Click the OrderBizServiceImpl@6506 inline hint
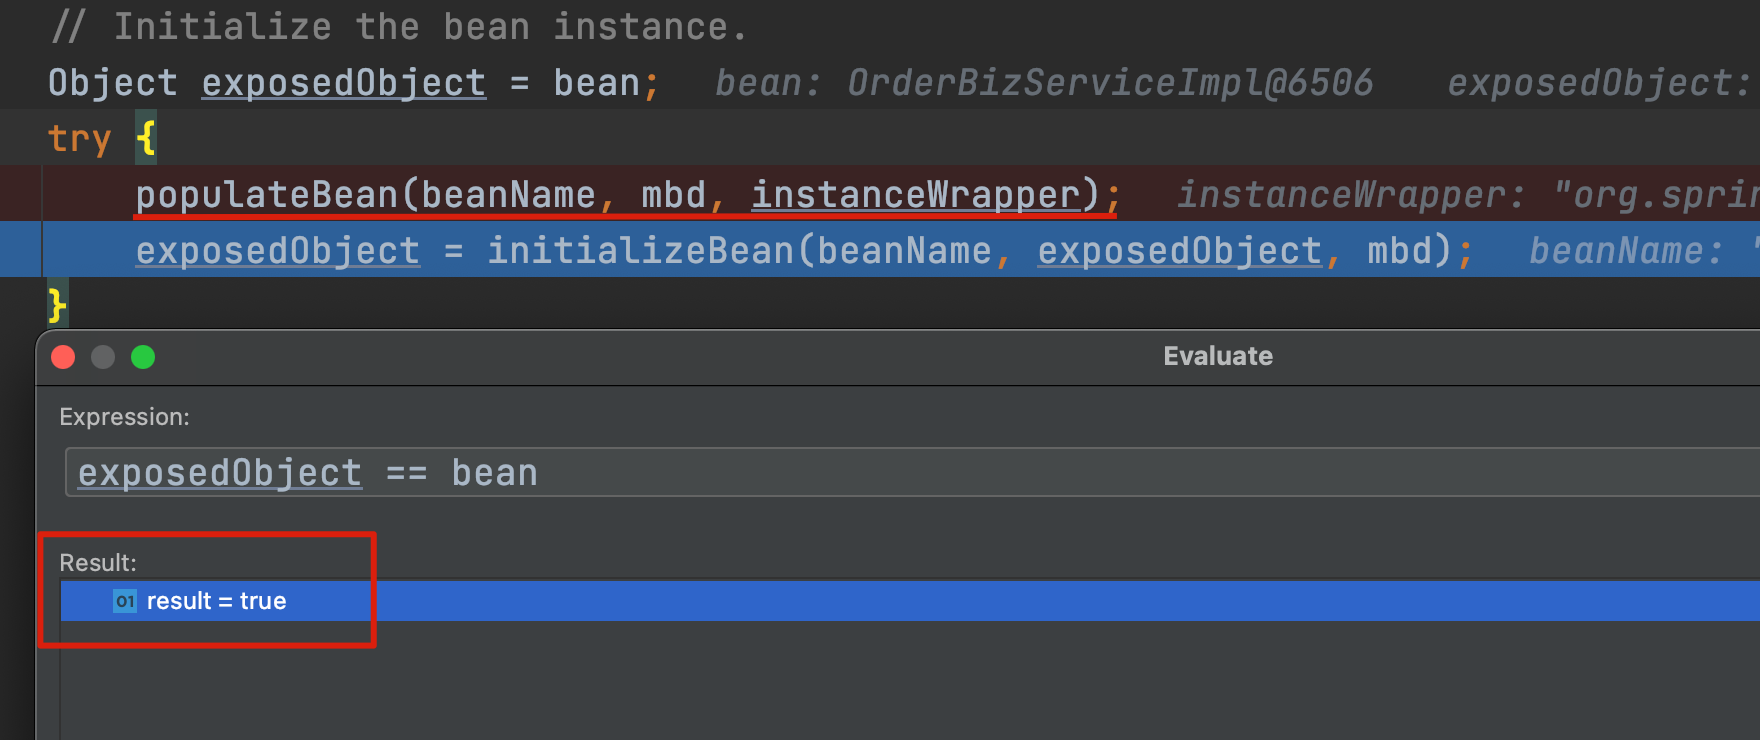The width and height of the screenshot is (1760, 740). (x=1110, y=83)
